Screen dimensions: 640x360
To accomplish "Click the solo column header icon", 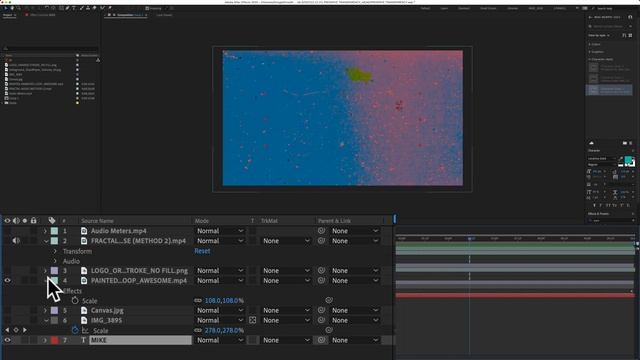I will click(25, 221).
